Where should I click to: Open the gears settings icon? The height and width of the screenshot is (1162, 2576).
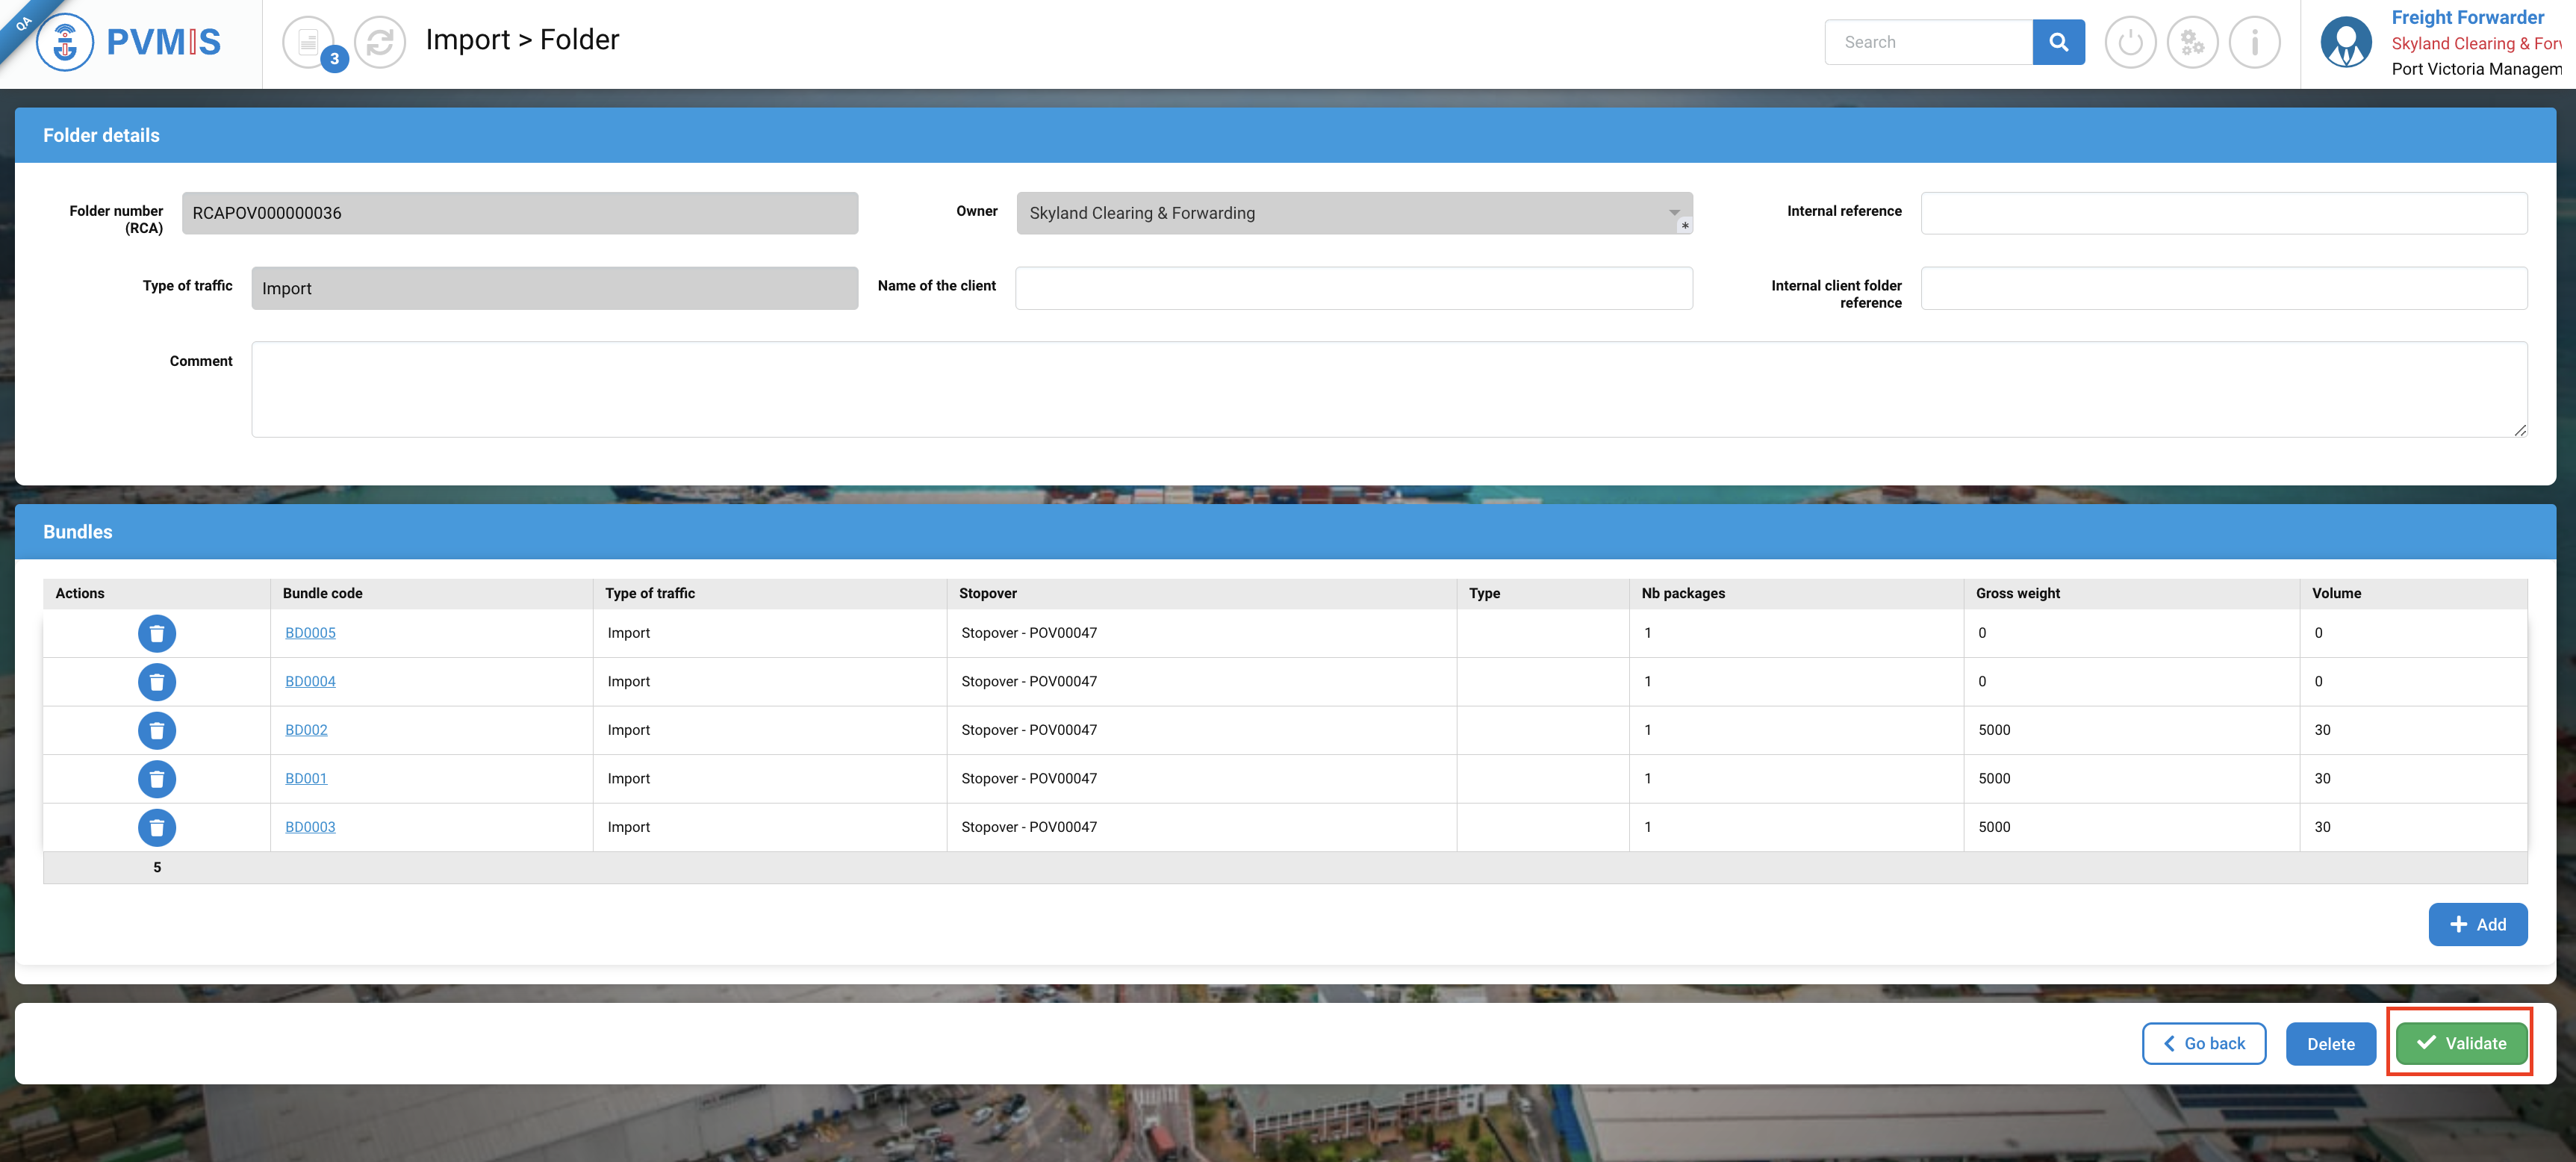click(2192, 42)
